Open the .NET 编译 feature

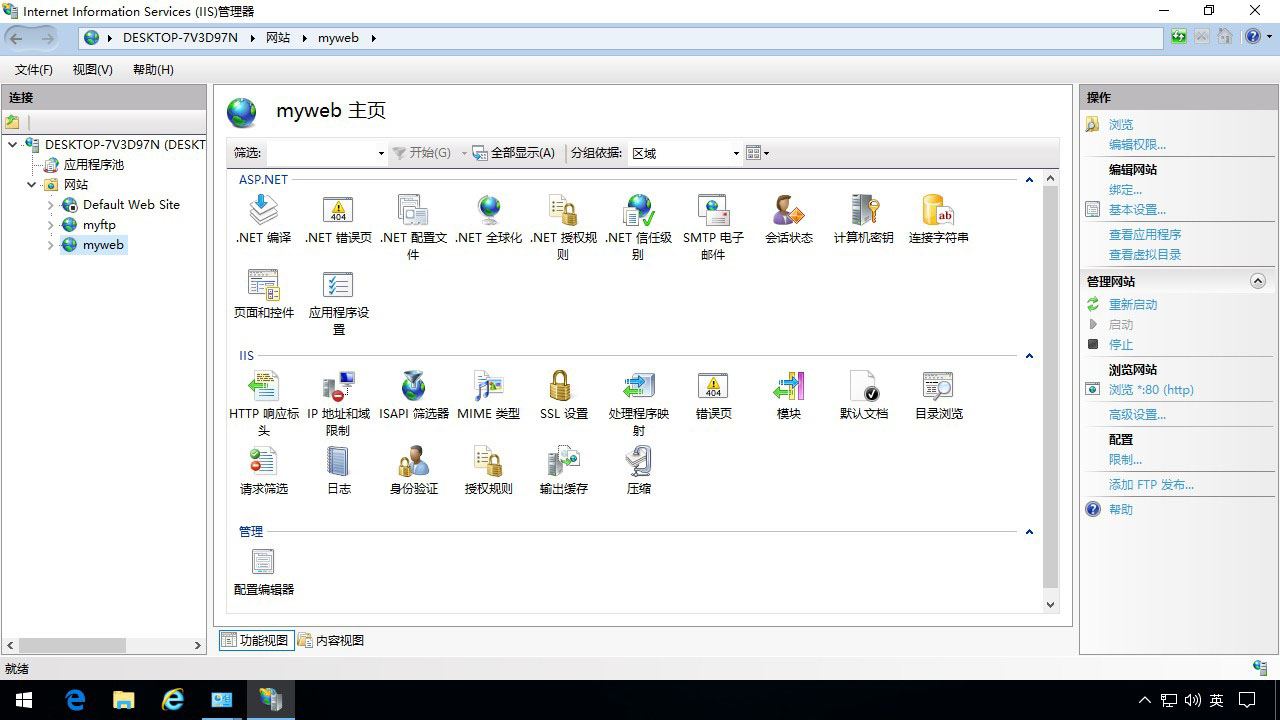[x=263, y=219]
